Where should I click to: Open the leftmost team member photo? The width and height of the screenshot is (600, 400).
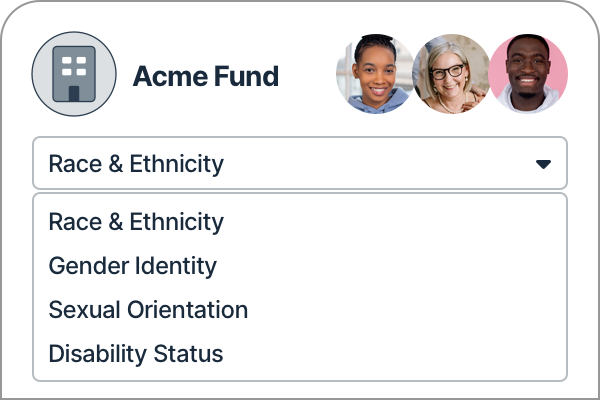click(x=374, y=75)
